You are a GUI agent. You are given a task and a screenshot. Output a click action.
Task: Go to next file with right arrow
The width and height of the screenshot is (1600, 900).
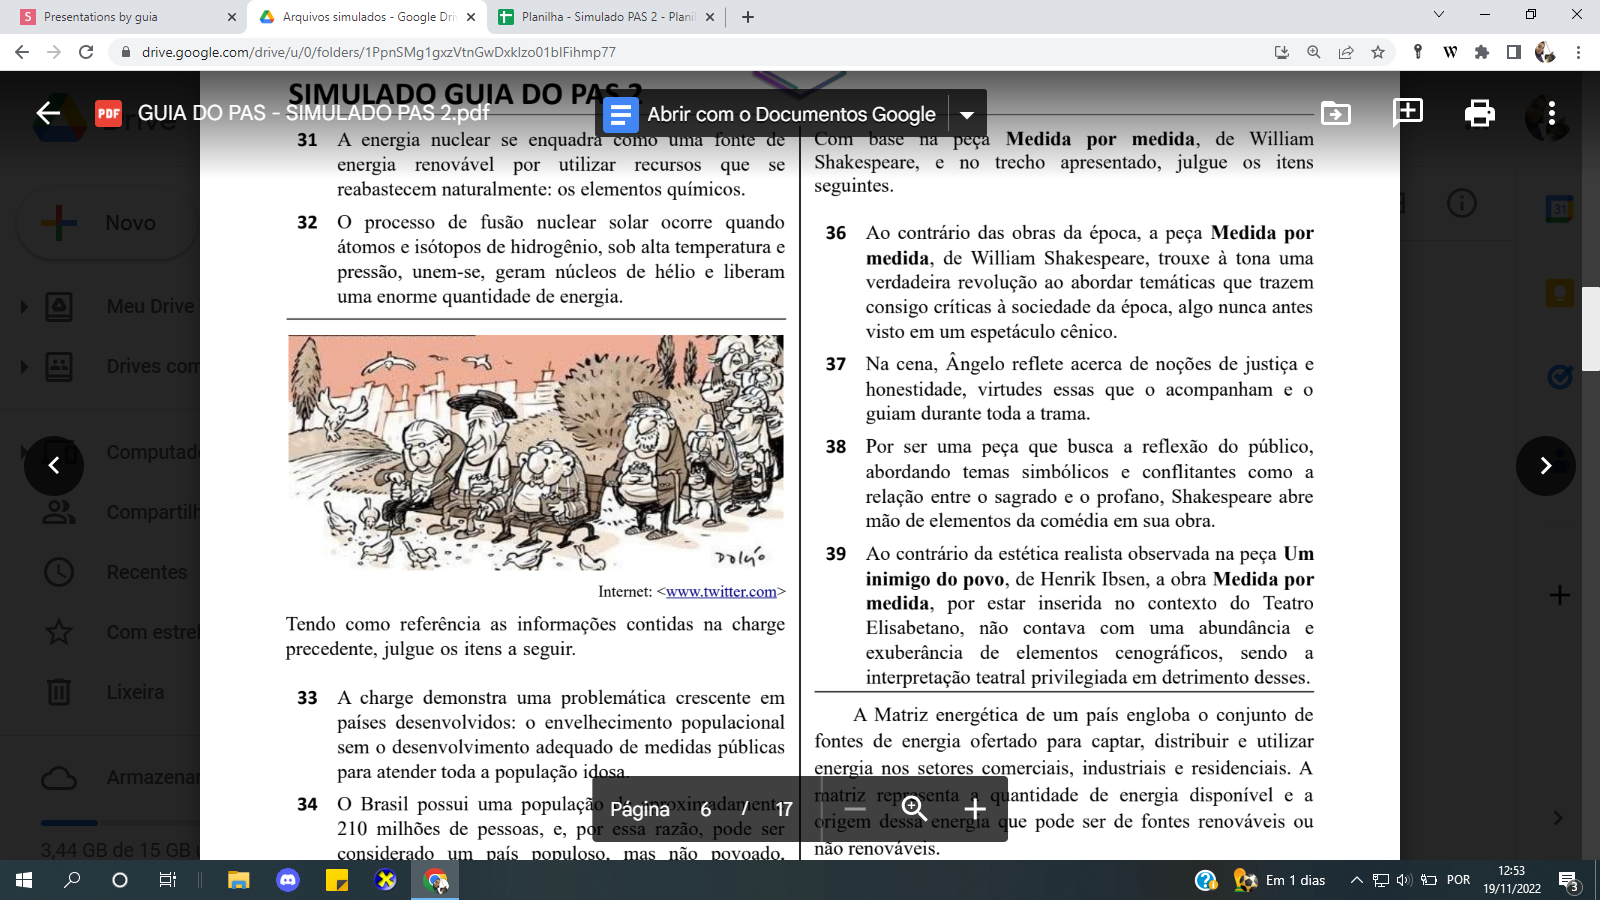click(x=1545, y=465)
